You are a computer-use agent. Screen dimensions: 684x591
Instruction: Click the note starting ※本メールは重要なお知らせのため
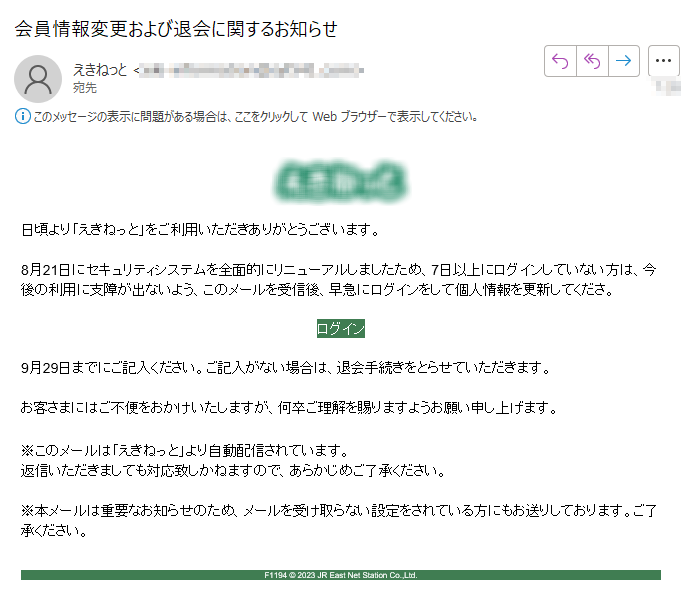[x=339, y=520]
